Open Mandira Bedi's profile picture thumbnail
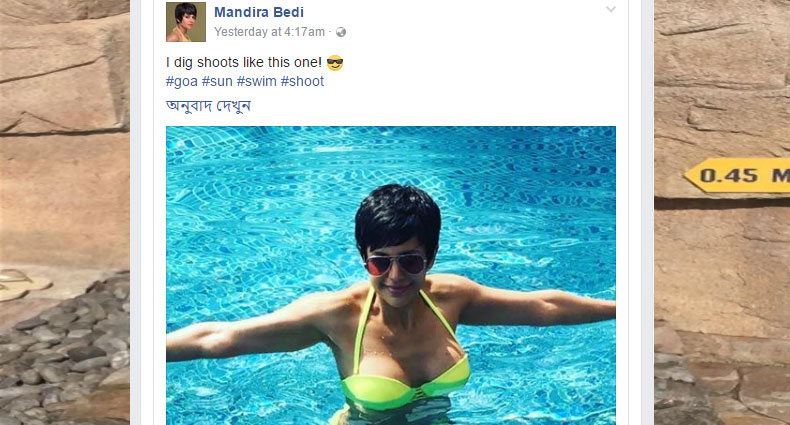The image size is (790, 425). click(186, 22)
